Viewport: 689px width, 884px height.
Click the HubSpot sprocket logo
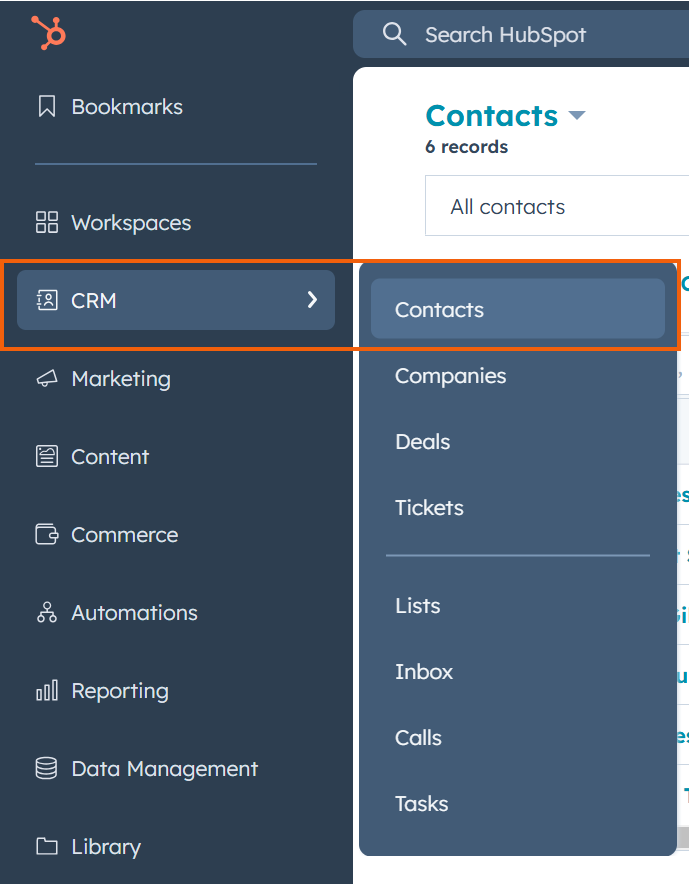48,32
